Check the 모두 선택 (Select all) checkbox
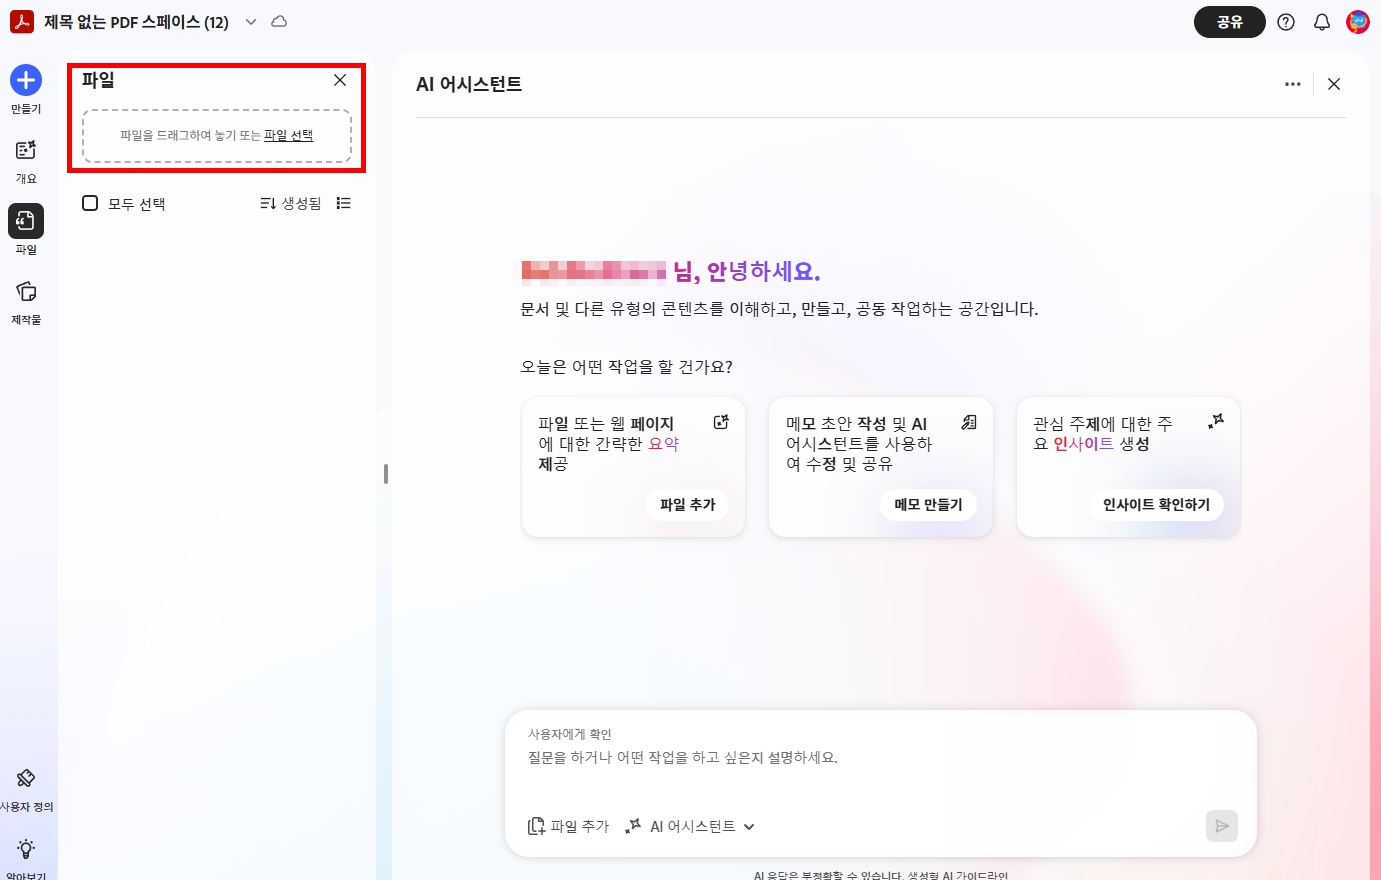 [90, 203]
